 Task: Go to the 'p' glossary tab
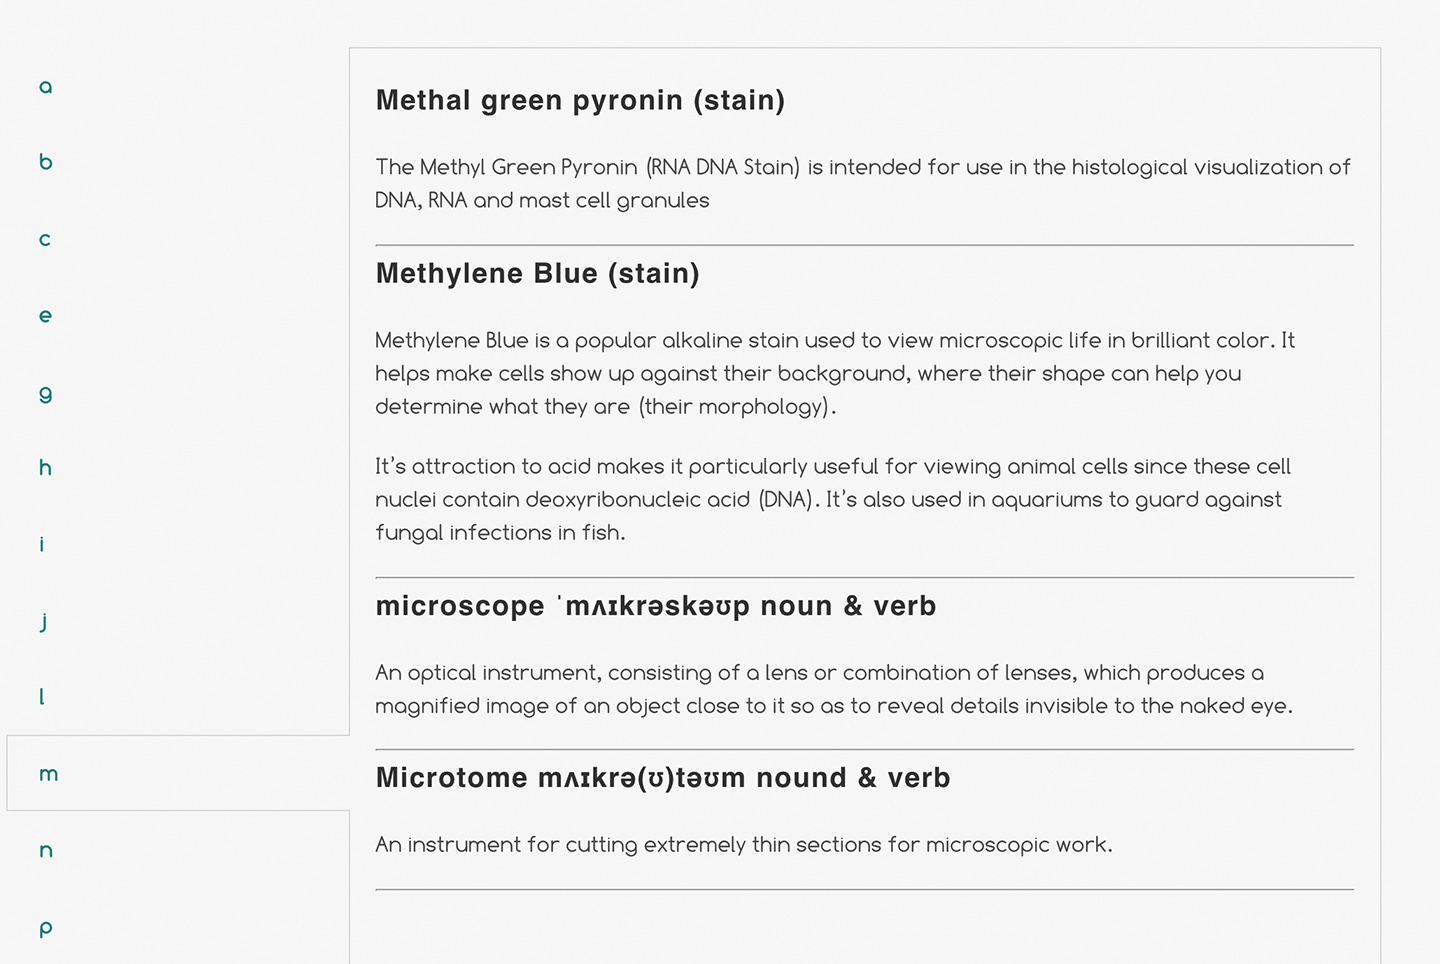click(45, 928)
